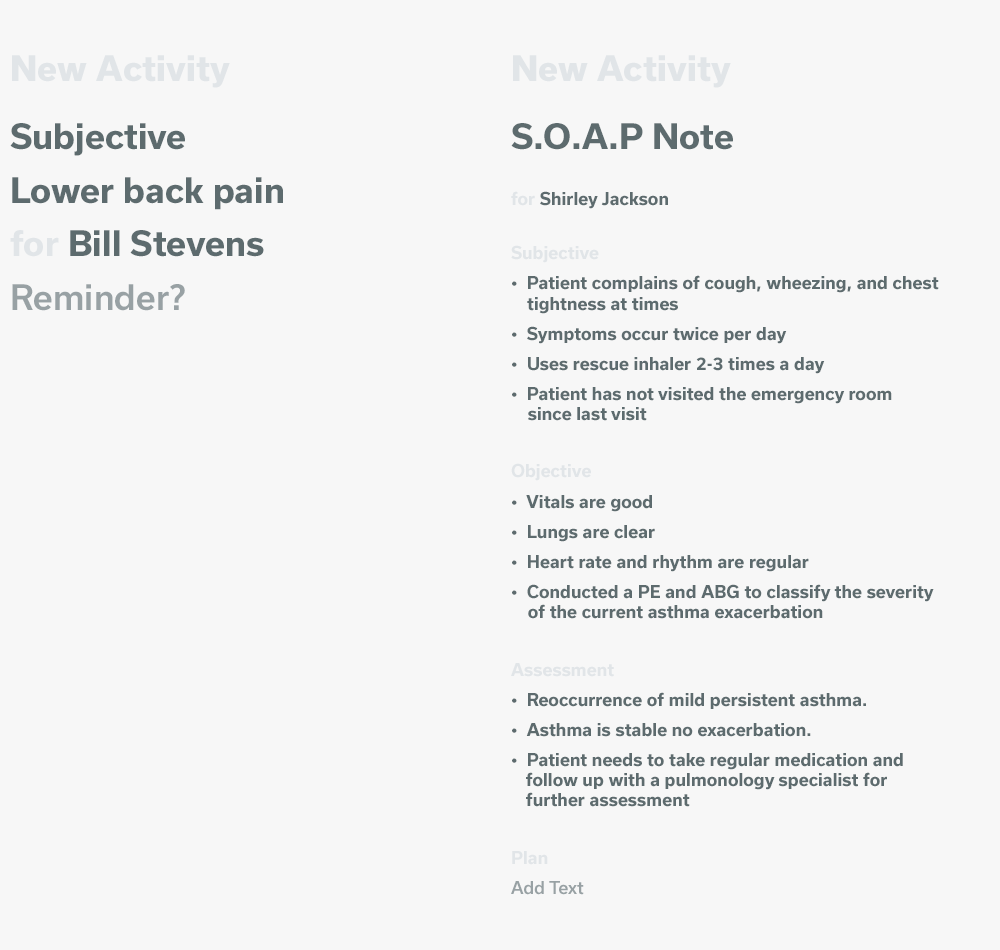
Task: Click the Heart rate and rhythm line
Action: click(667, 562)
